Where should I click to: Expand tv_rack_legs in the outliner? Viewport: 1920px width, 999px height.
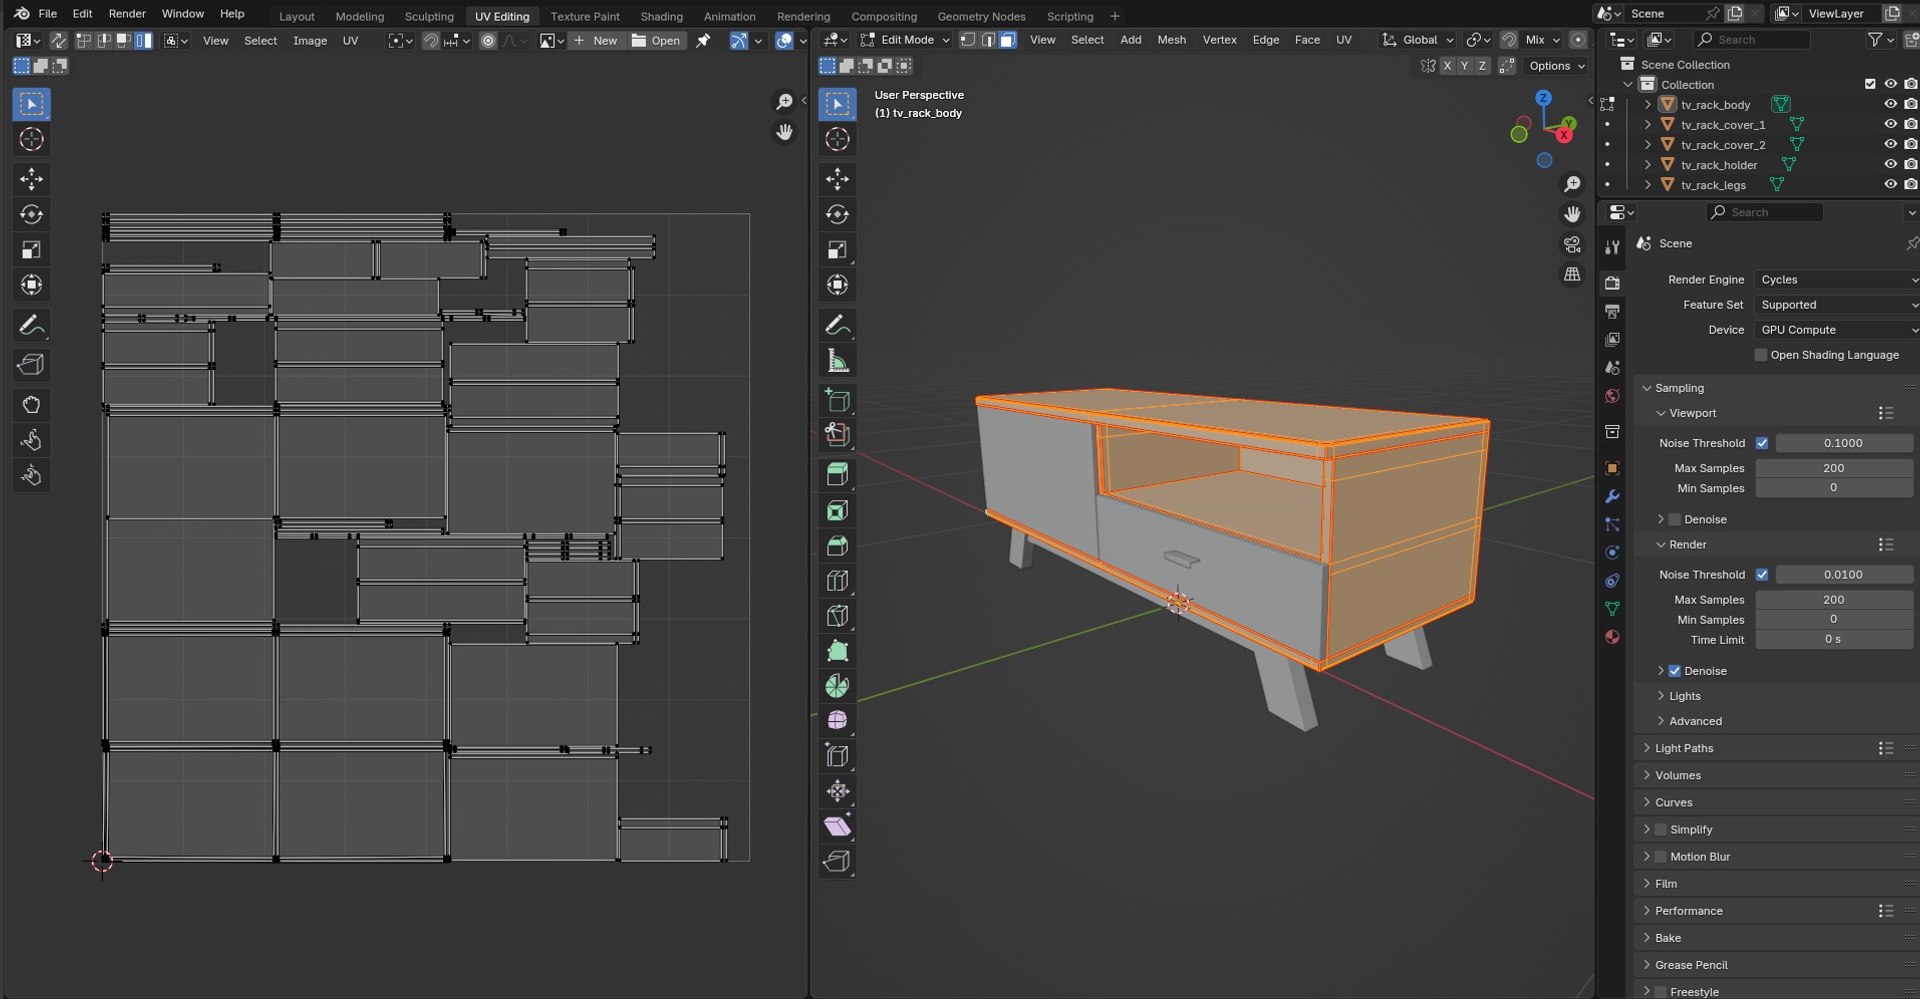click(1648, 185)
